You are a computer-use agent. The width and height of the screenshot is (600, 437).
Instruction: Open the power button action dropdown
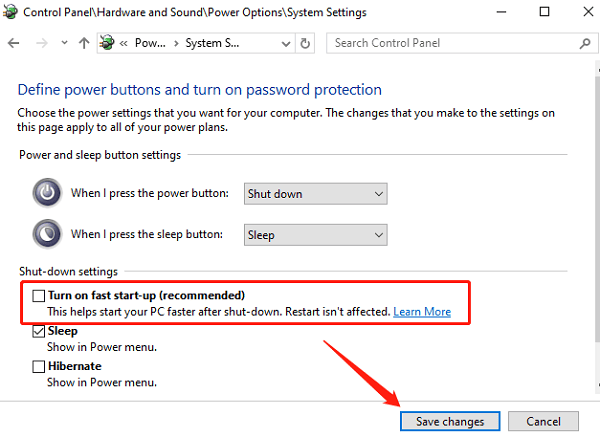315,193
